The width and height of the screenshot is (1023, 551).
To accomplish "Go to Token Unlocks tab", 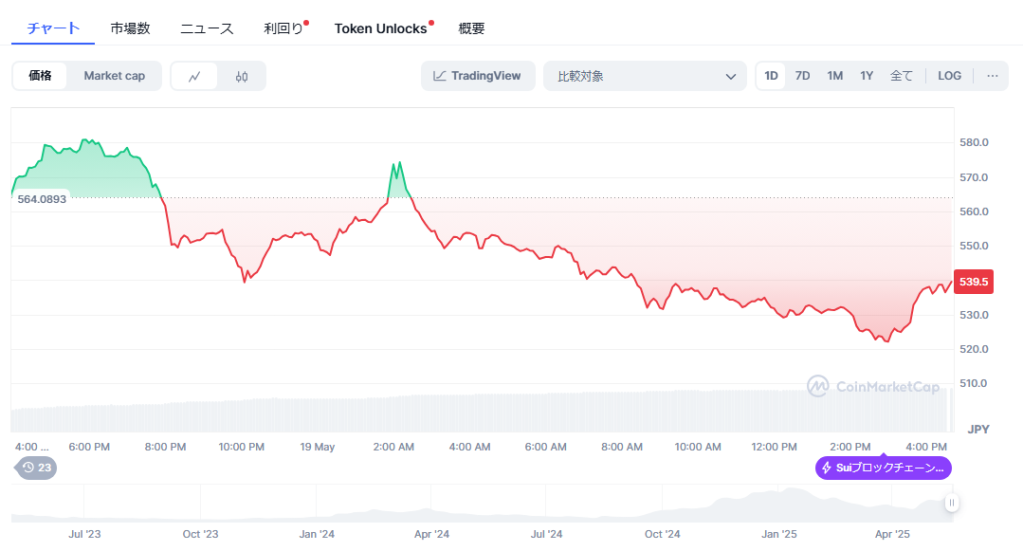I will tap(380, 28).
